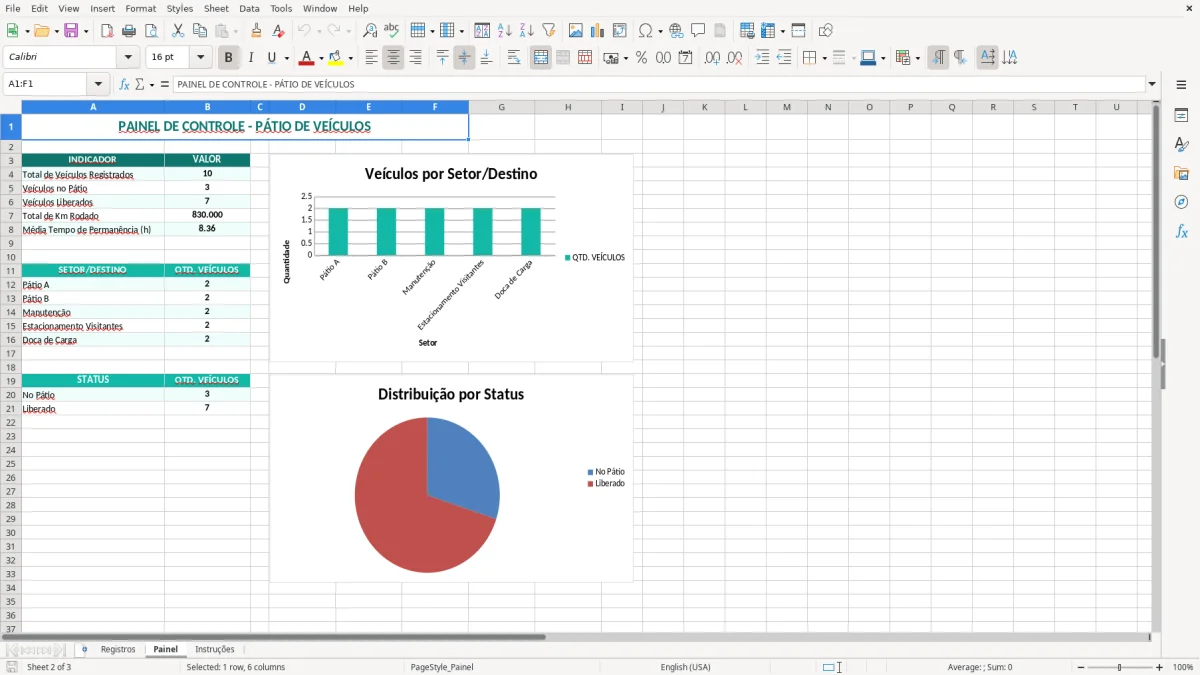This screenshot has width=1200, height=675.
Task: Click the Export as PDF icon
Action: (x=107, y=31)
